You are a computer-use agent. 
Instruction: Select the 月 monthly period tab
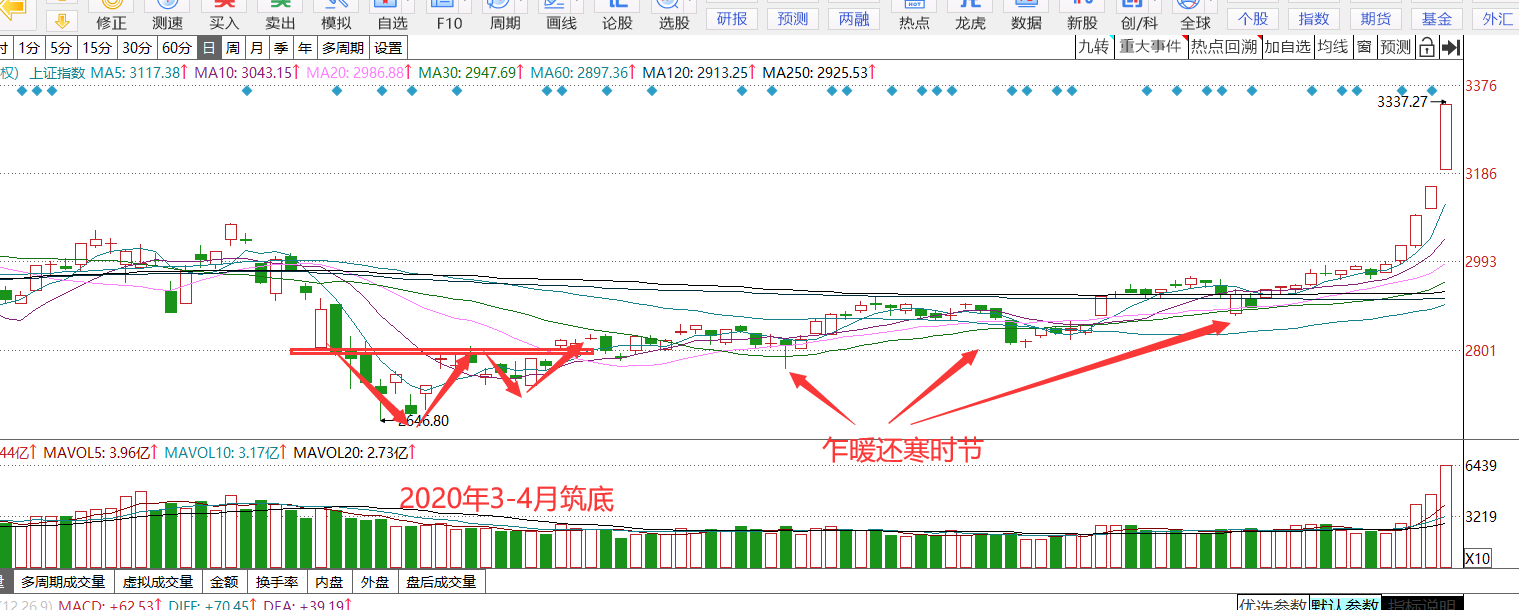(257, 47)
